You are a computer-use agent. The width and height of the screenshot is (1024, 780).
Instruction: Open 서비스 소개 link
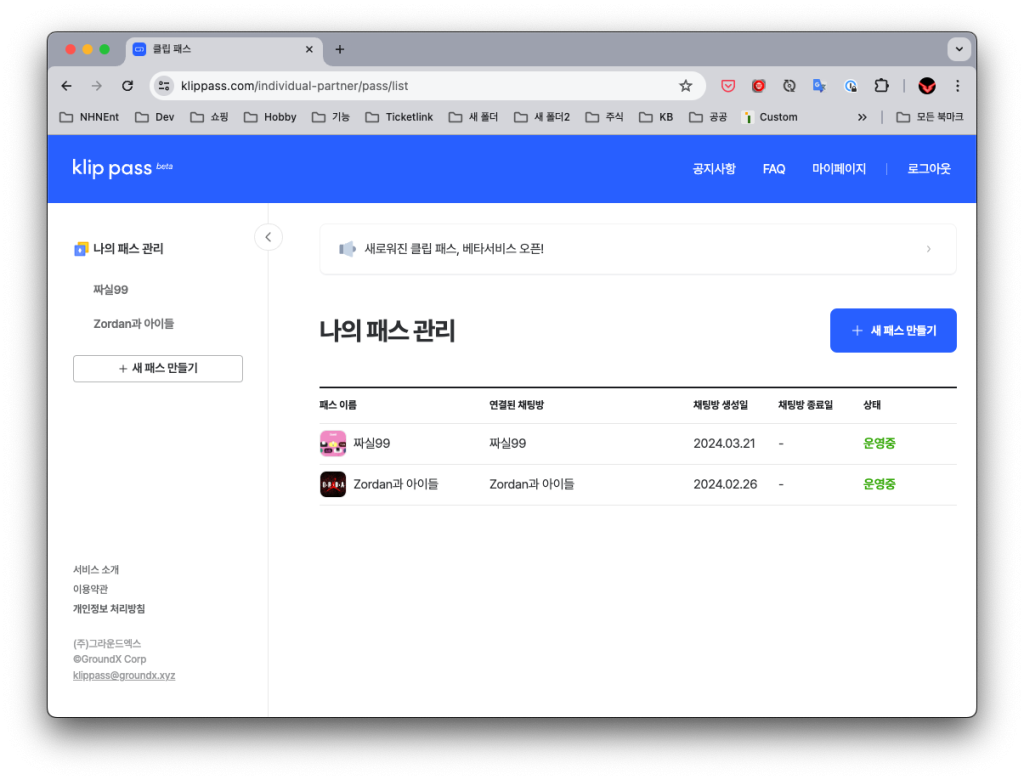(x=95, y=570)
